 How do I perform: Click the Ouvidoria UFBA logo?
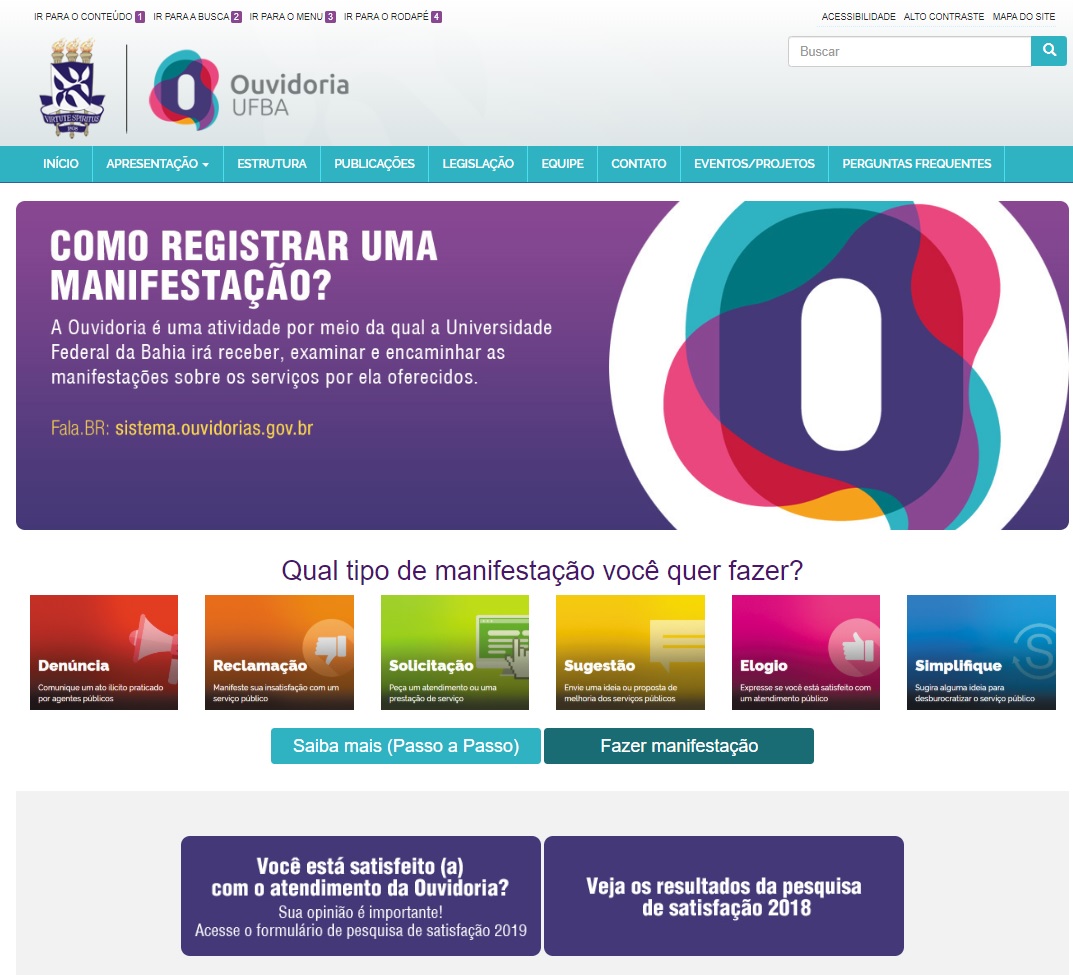click(x=250, y=90)
